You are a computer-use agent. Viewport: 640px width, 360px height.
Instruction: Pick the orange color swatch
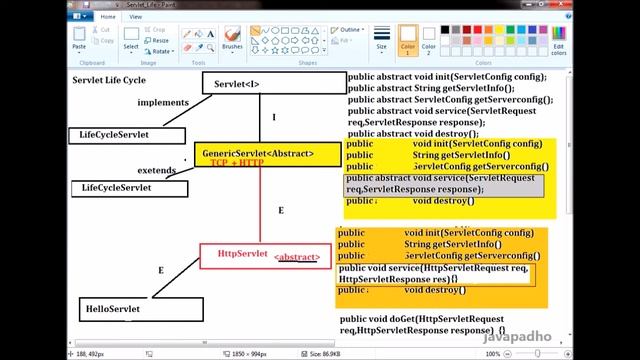click(489, 29)
